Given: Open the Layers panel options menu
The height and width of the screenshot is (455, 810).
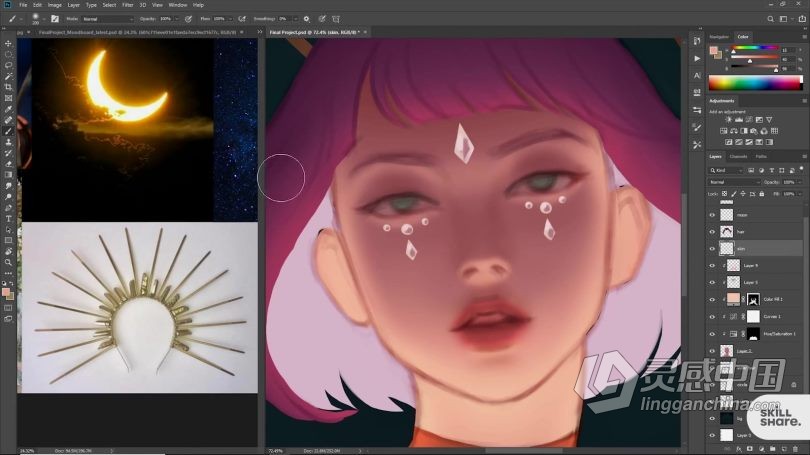Looking at the screenshot, I should click(x=804, y=156).
